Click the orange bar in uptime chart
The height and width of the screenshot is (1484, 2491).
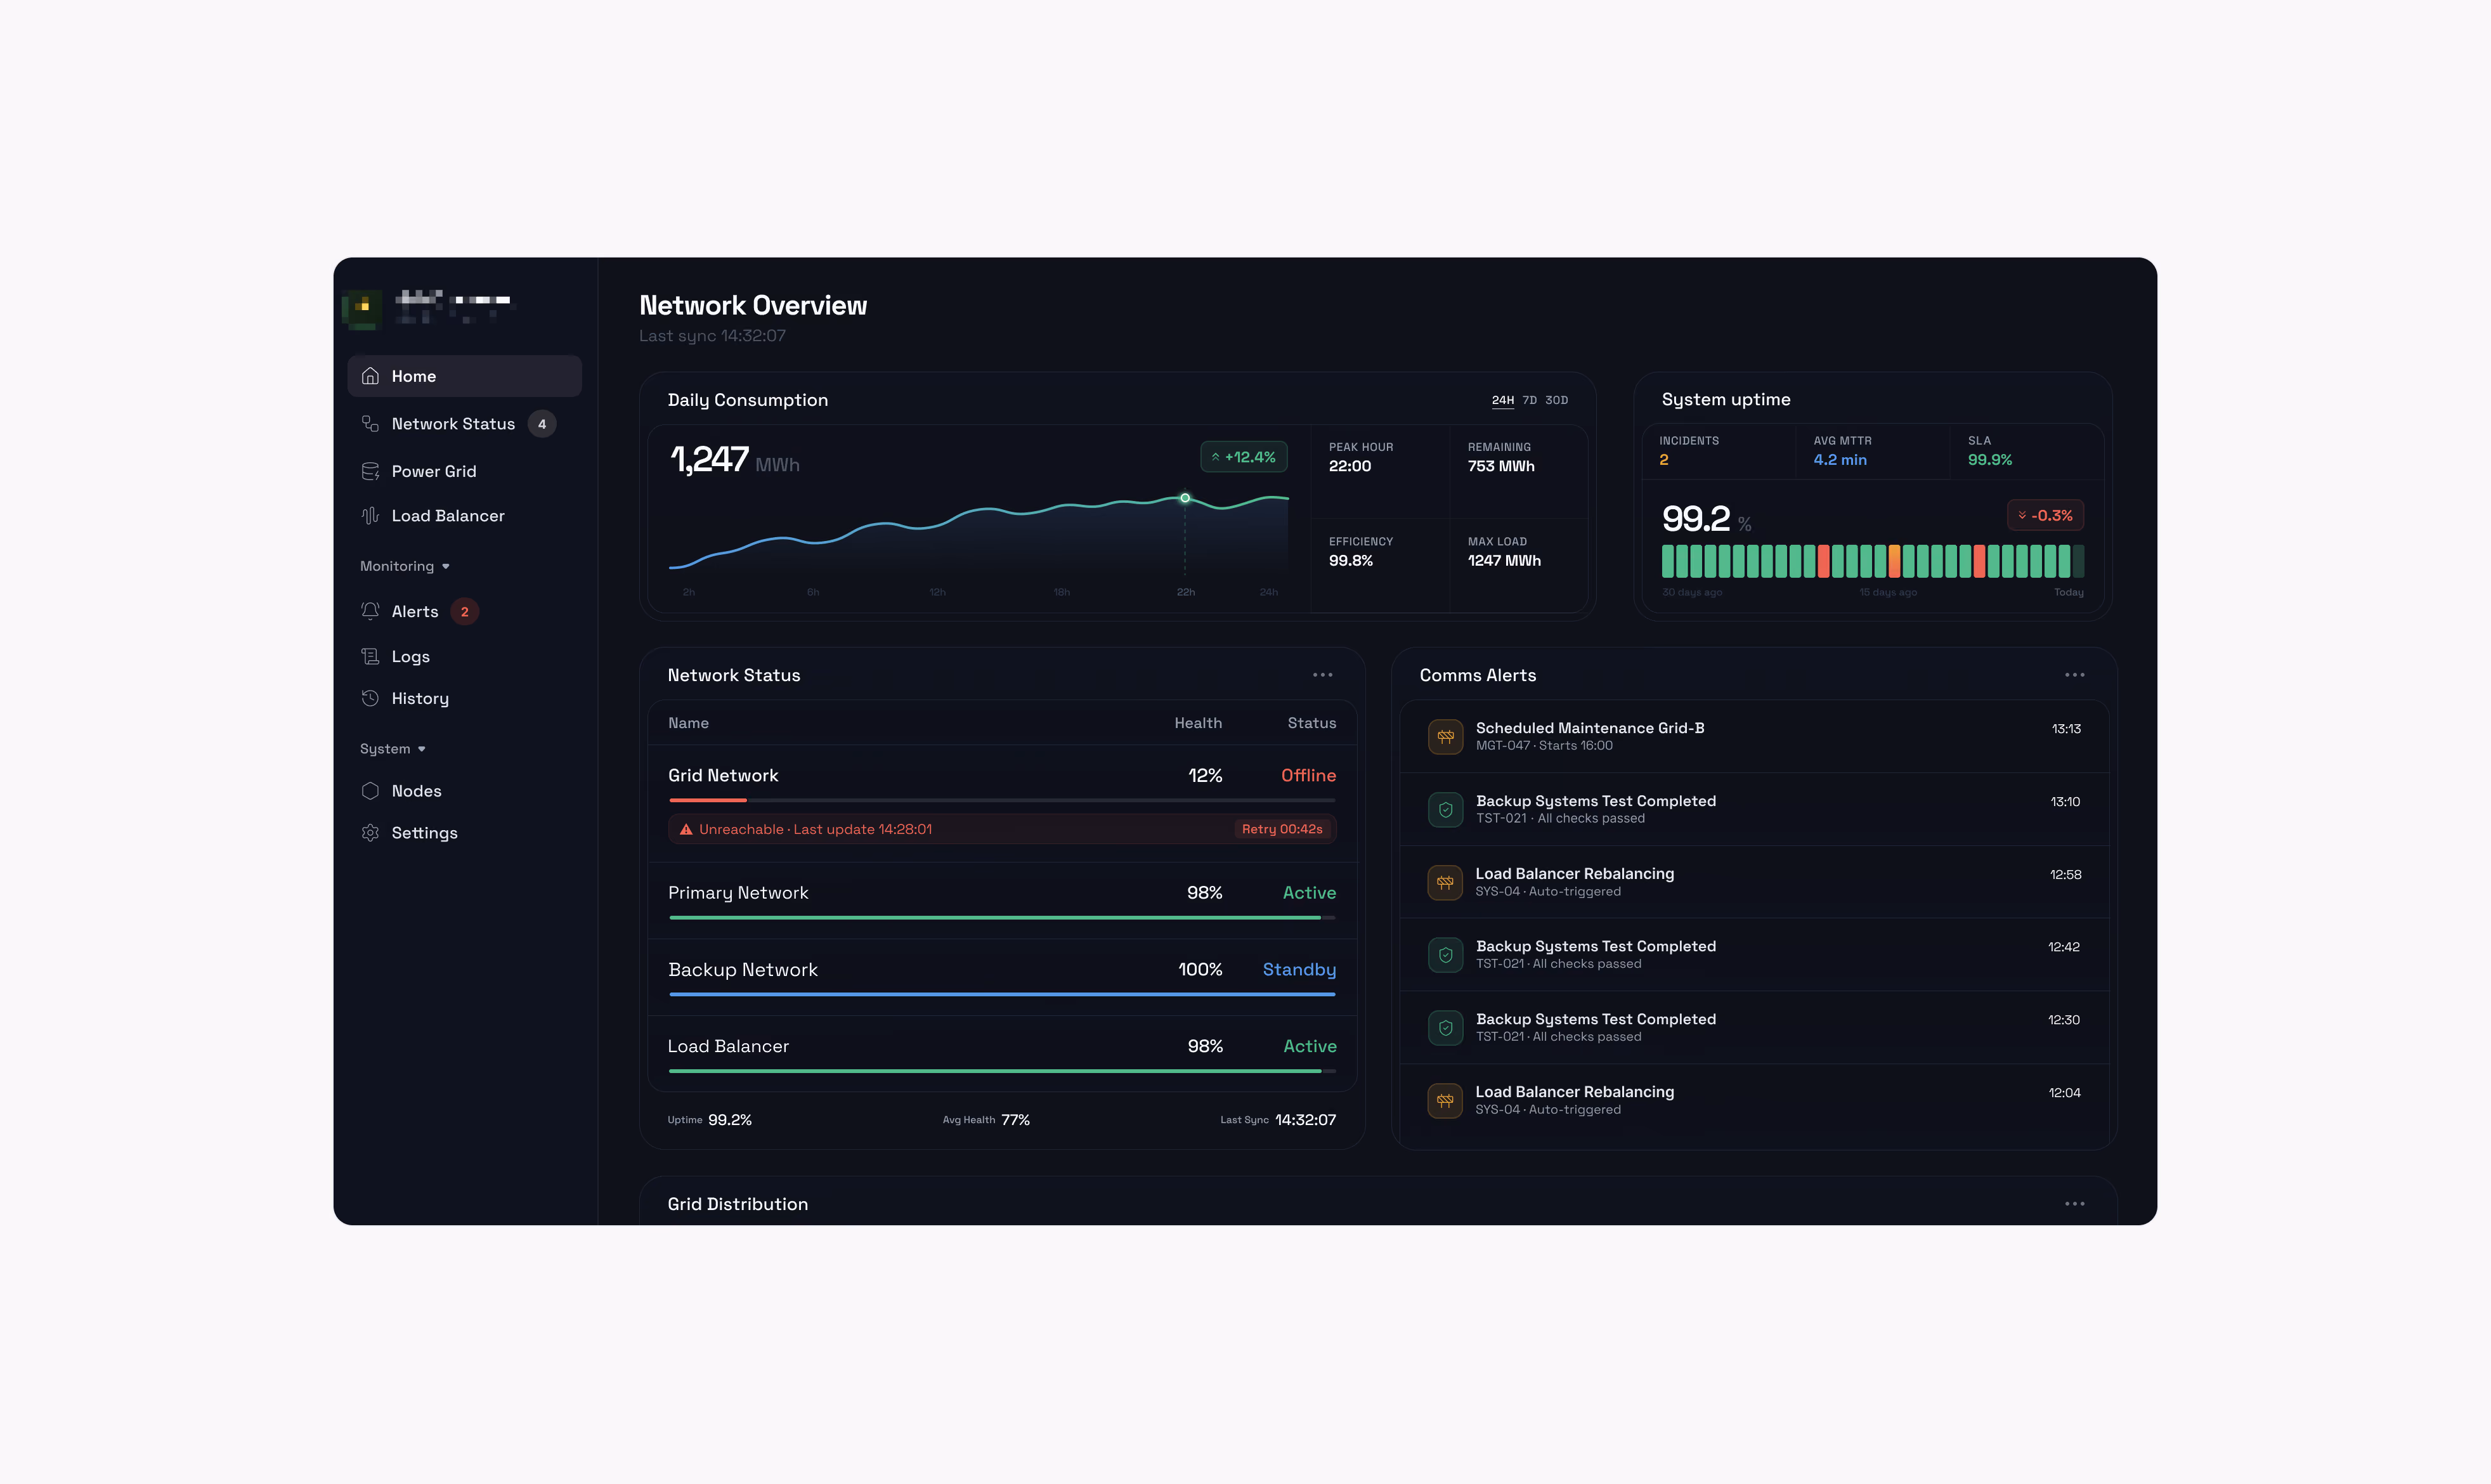(1894, 561)
